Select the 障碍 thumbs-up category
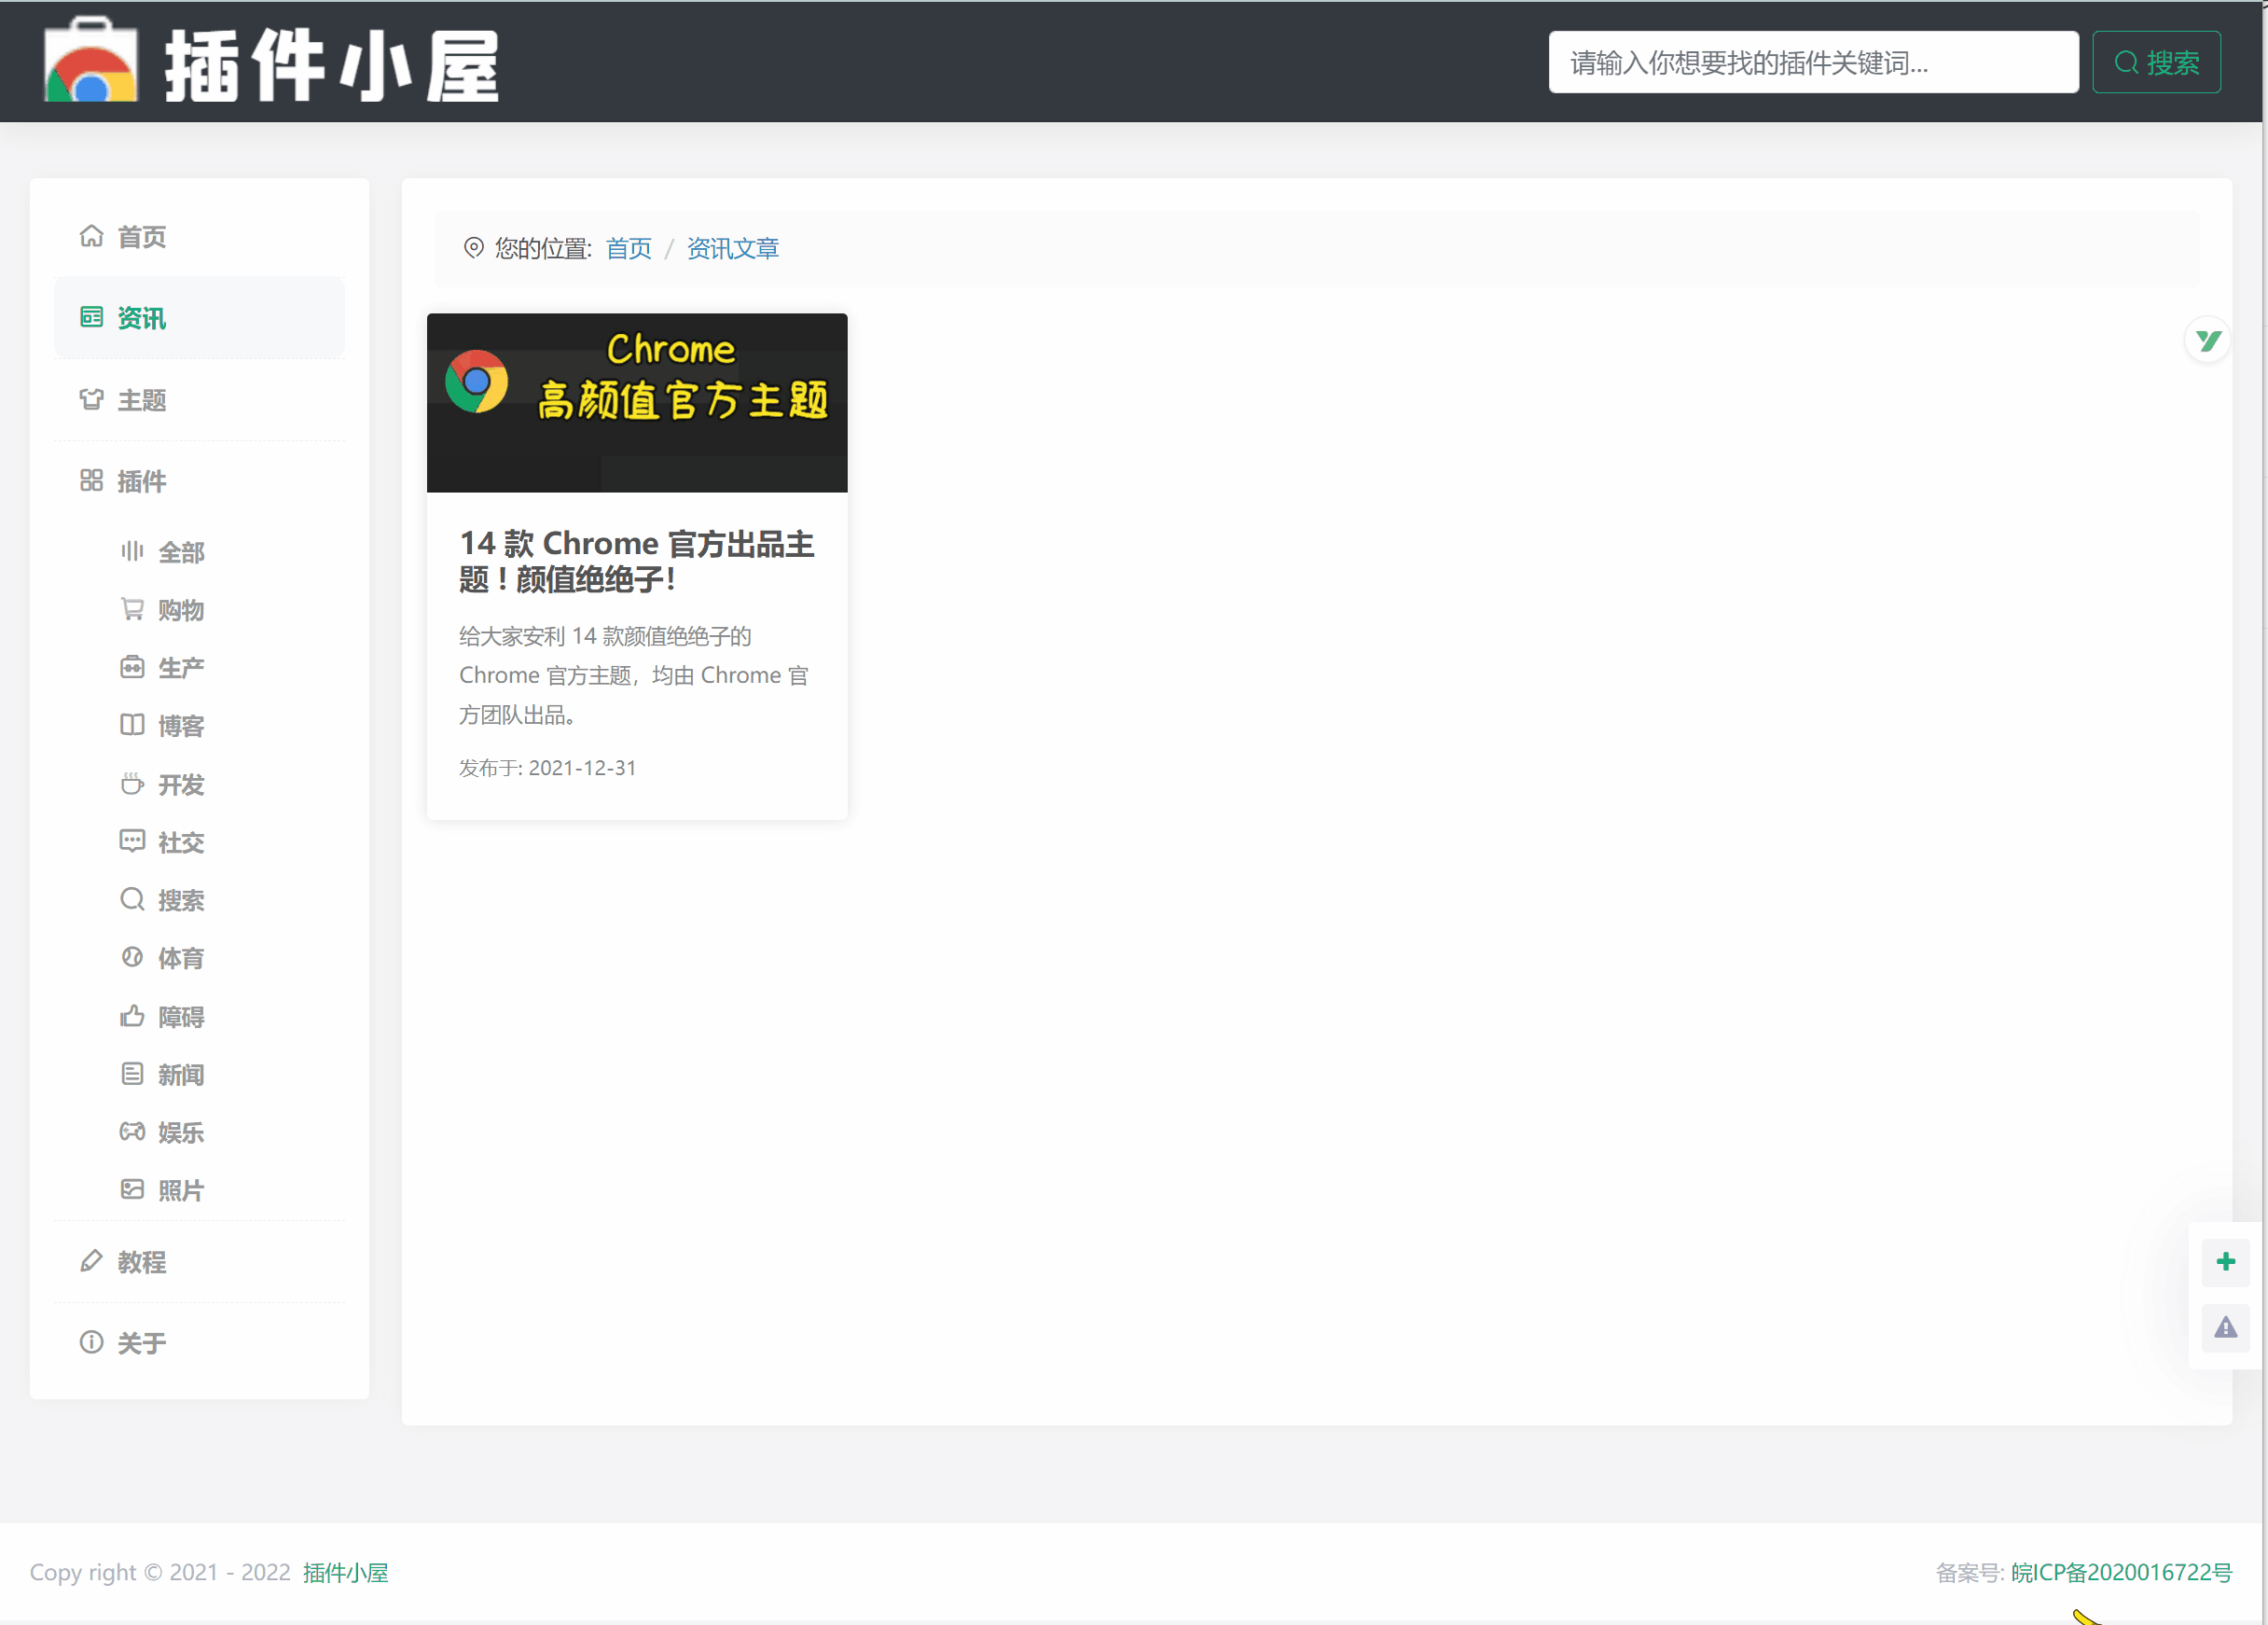 180,1017
